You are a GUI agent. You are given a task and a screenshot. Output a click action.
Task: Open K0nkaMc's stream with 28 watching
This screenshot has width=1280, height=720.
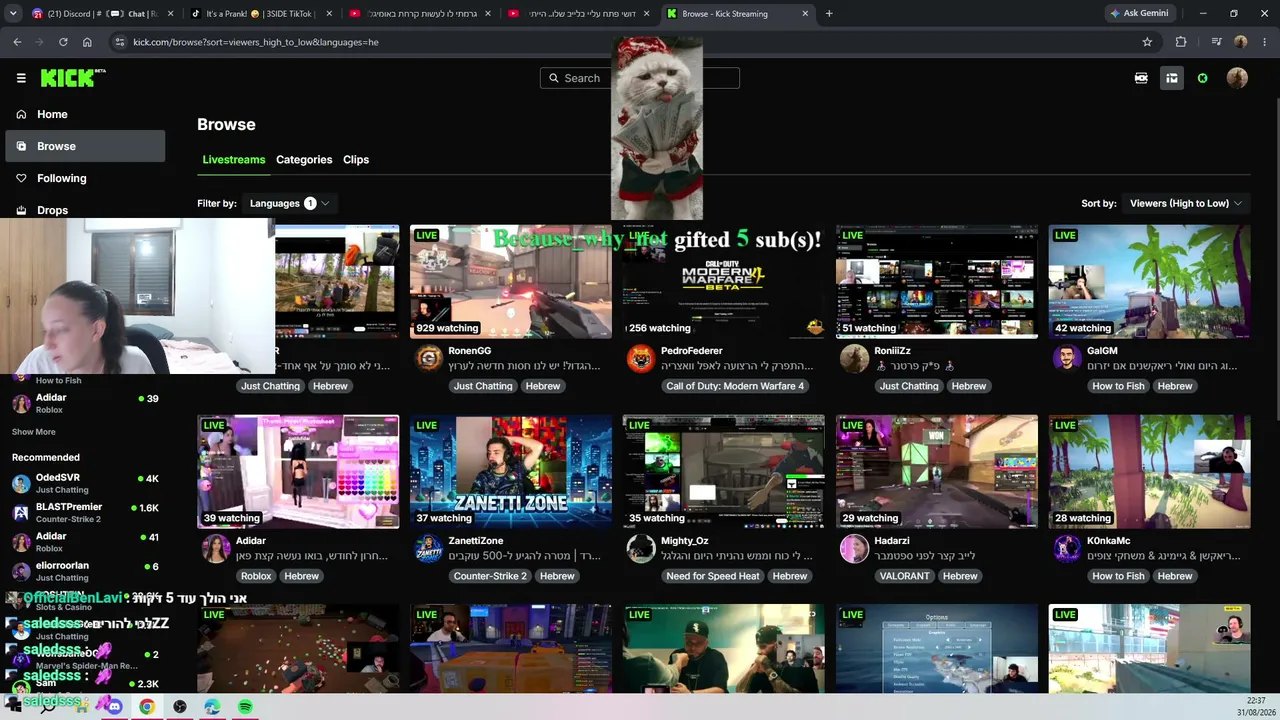(x=1150, y=471)
